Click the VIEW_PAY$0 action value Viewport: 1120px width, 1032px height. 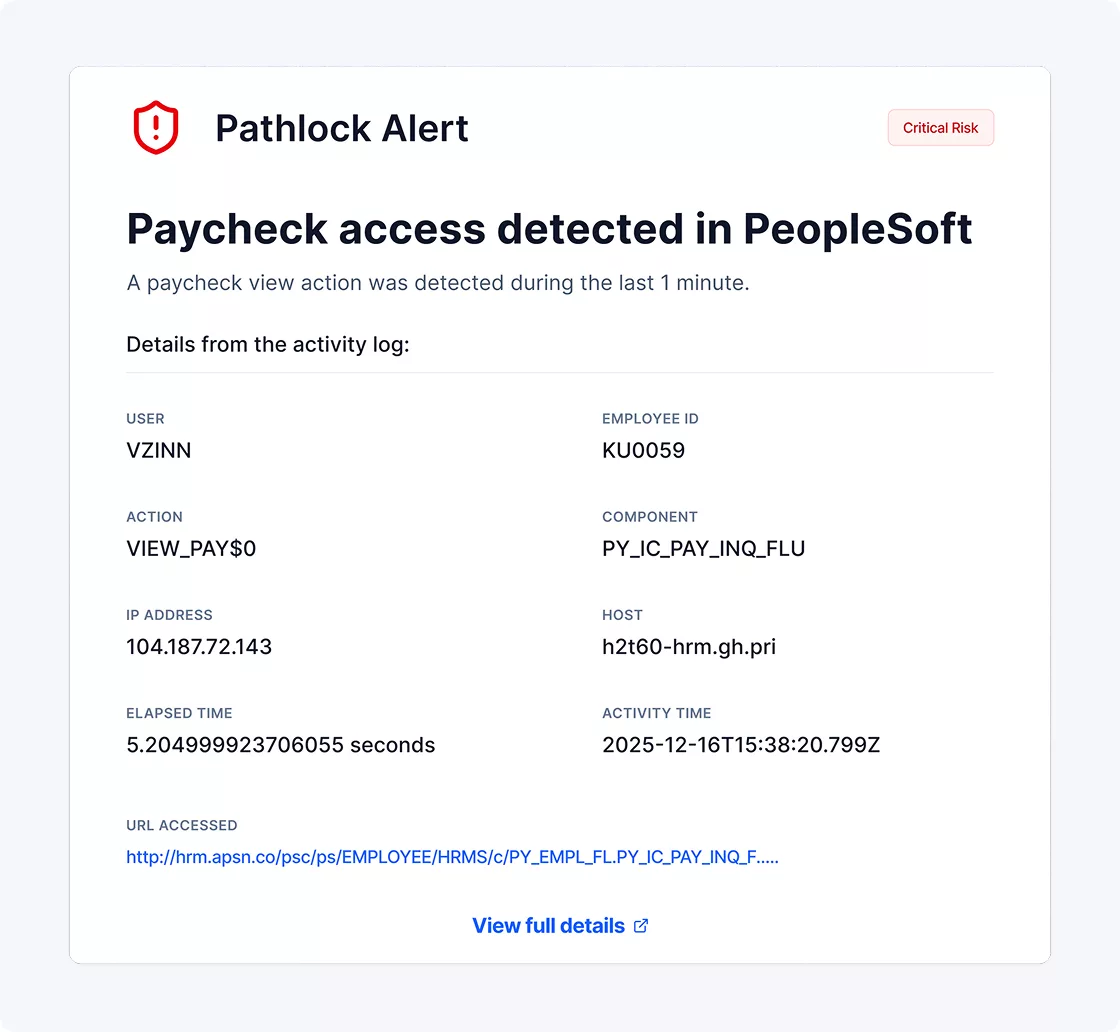191,548
